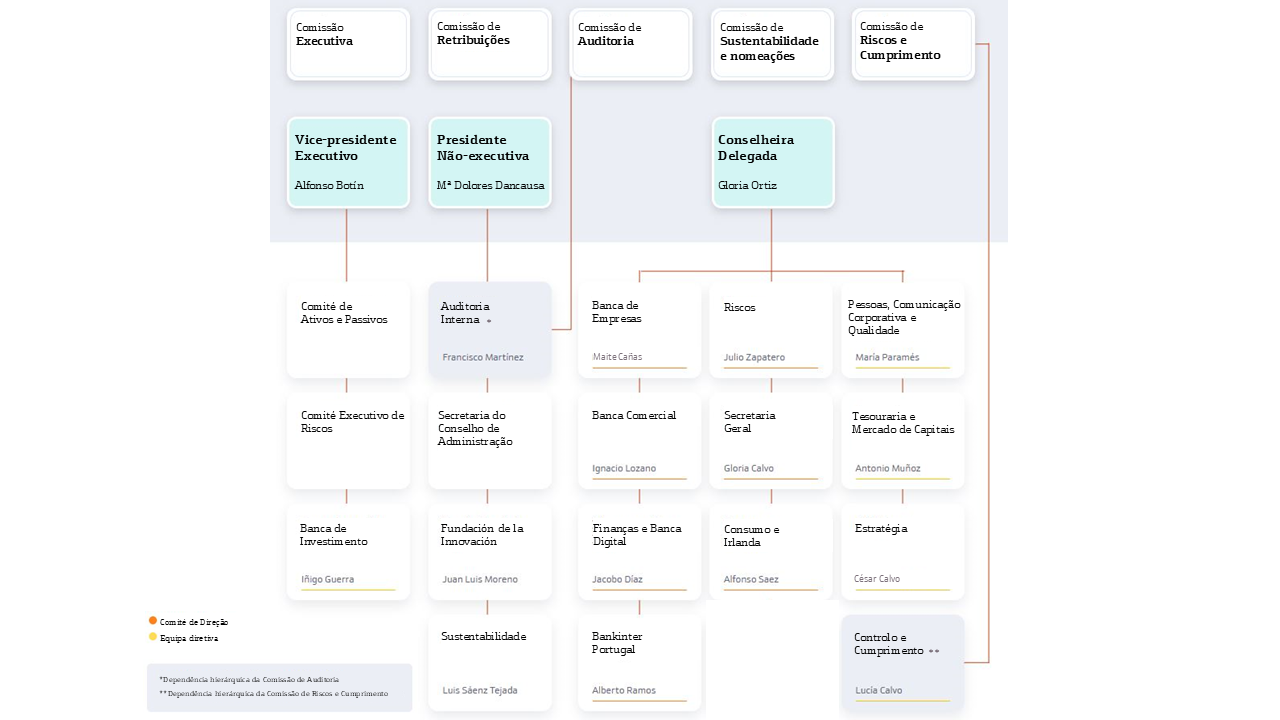This screenshot has width=1280, height=720.
Task: Select the Tesouraria e Mercado de Capitais card
Action: pos(903,441)
